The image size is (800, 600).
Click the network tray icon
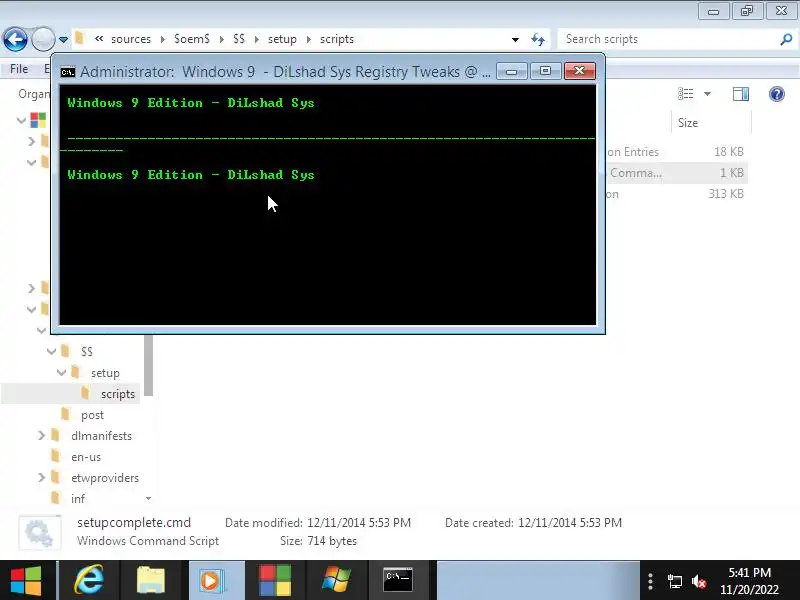coord(674,582)
